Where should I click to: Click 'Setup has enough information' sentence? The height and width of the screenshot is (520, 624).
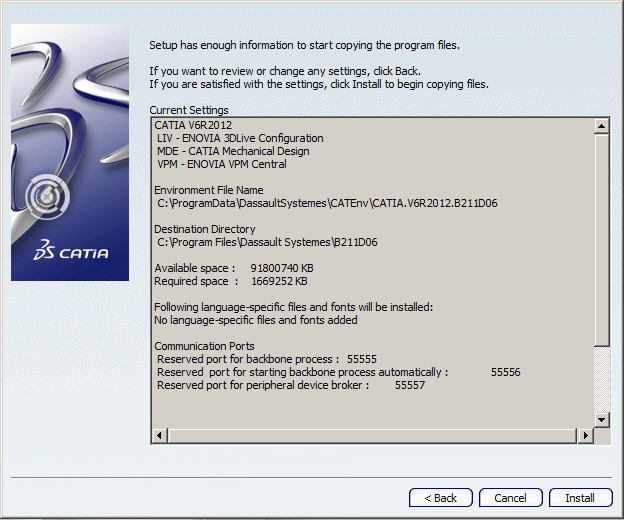(304, 45)
